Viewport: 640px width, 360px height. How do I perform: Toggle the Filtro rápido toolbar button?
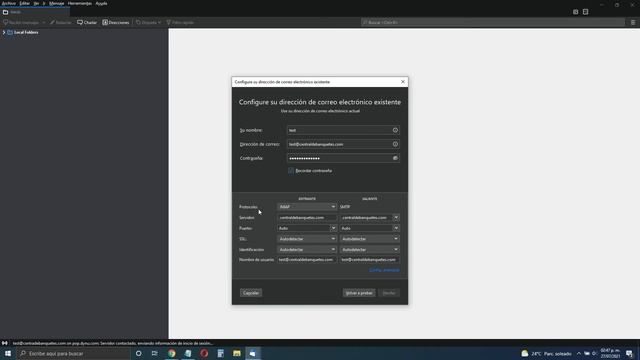(x=180, y=22)
